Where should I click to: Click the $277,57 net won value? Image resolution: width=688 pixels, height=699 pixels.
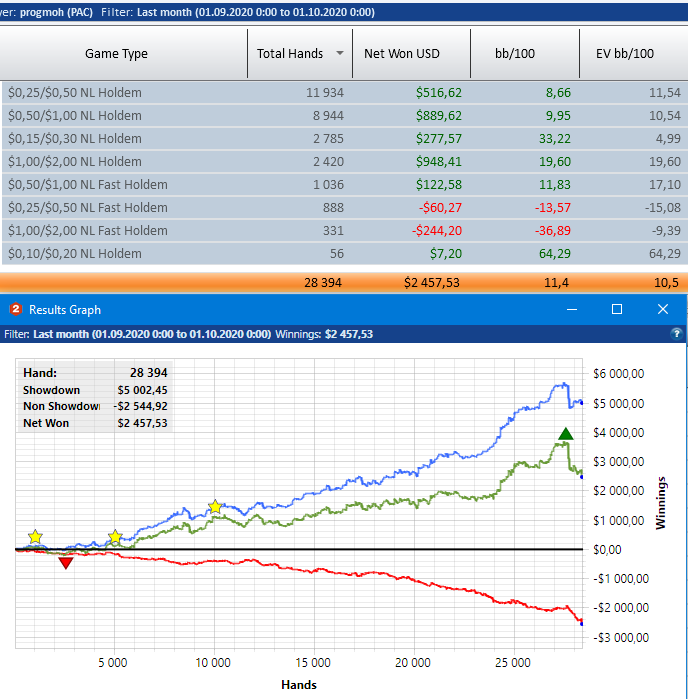[x=439, y=139]
